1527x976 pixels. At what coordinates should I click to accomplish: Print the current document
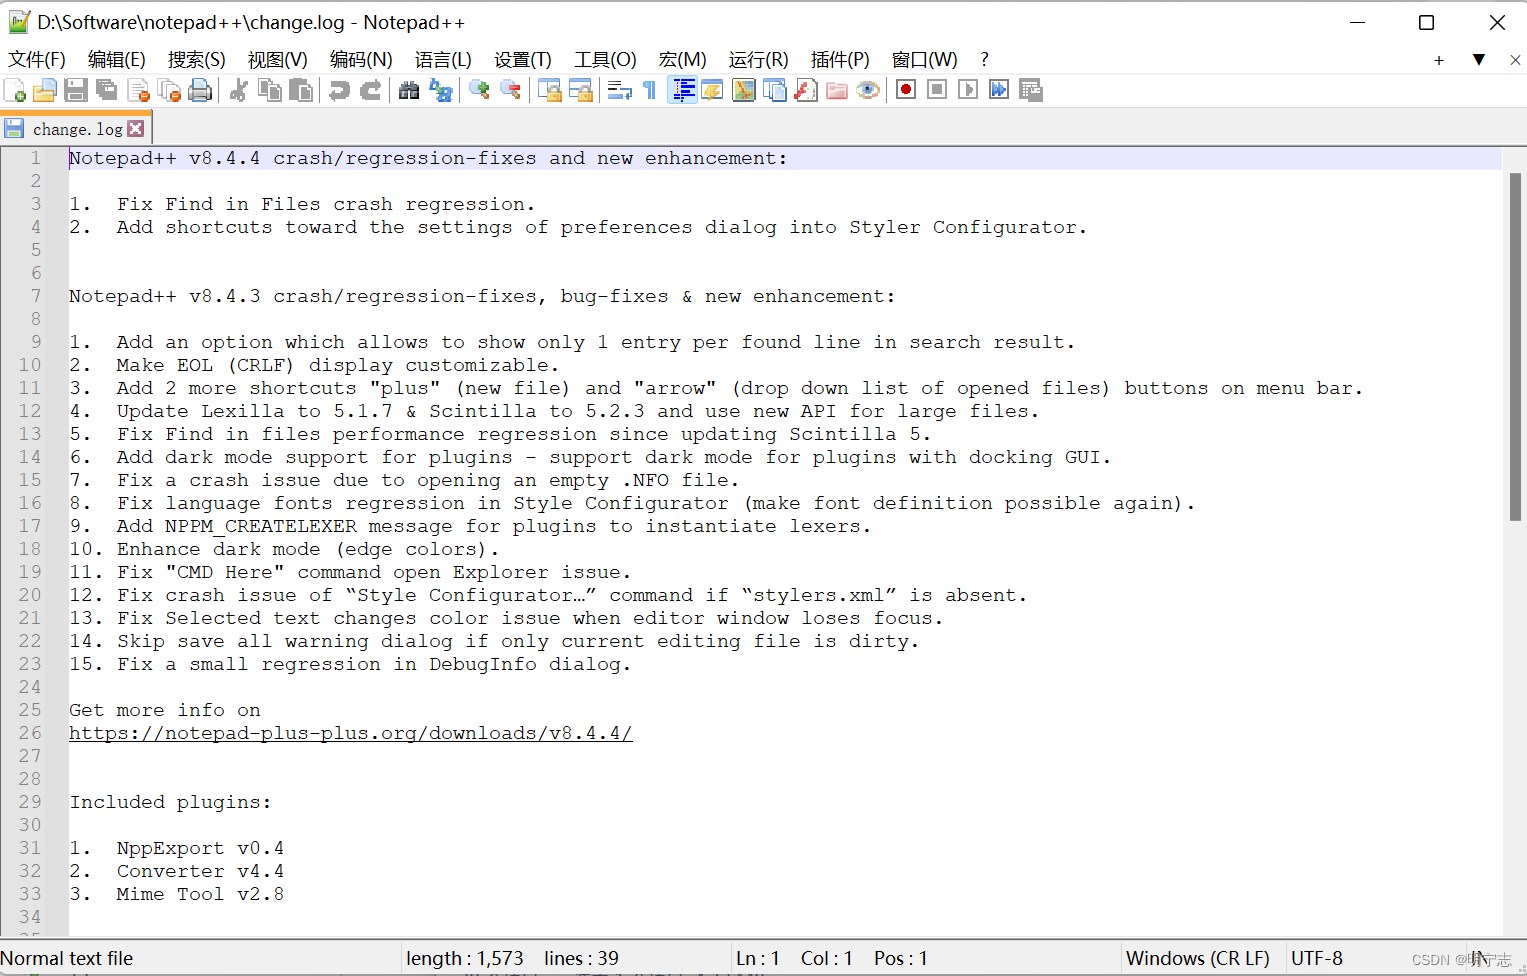pyautogui.click(x=200, y=90)
